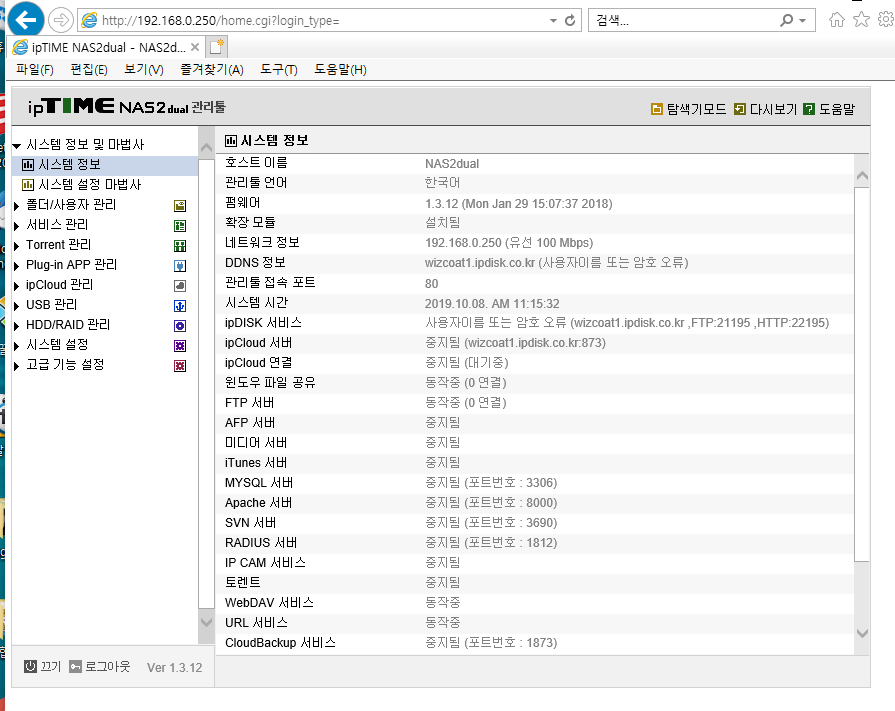Click the Plug-in APP 관리 plug icon
895x711 pixels.
180,266
